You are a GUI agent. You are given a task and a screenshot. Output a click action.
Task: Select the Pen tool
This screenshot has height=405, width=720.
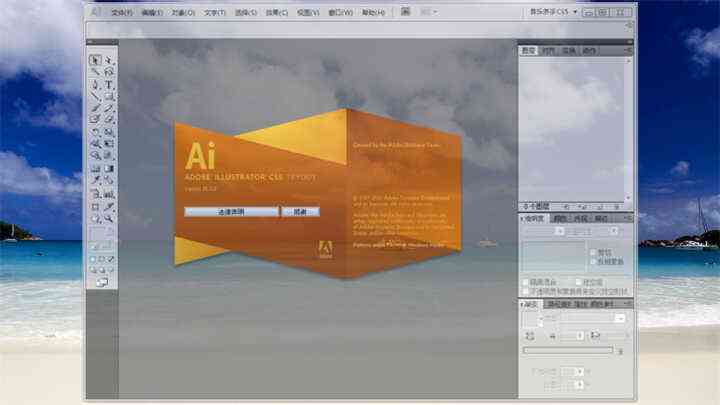pos(96,84)
